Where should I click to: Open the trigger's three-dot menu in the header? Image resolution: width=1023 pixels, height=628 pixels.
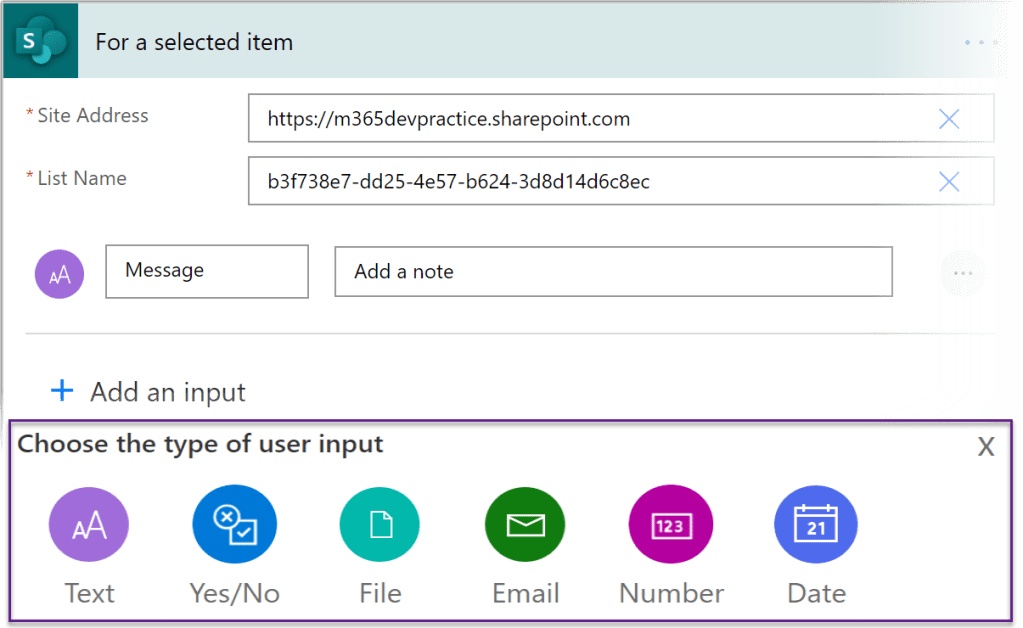click(981, 43)
